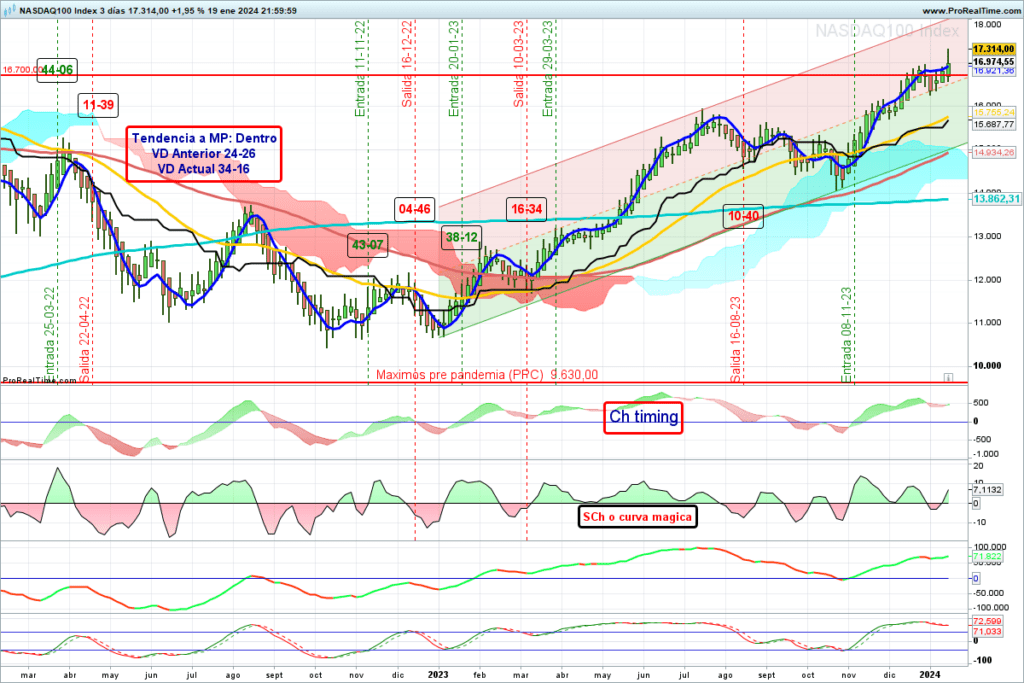Screen dimensions: 1024x683
Task: Click the "Entrada 25-03-22" vertical marker label
Action: coord(50,335)
